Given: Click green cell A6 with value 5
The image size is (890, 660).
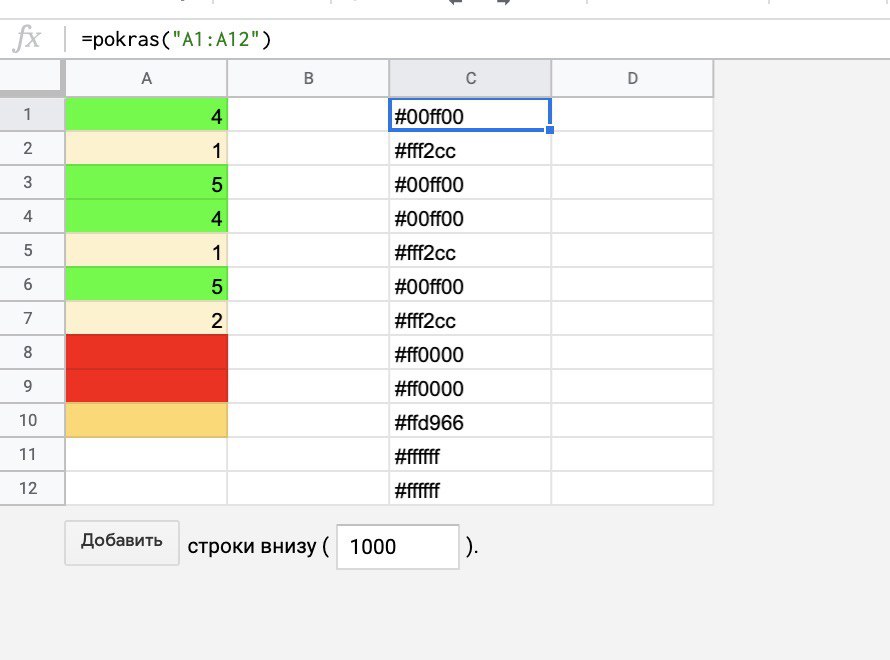Looking at the screenshot, I should (146, 285).
